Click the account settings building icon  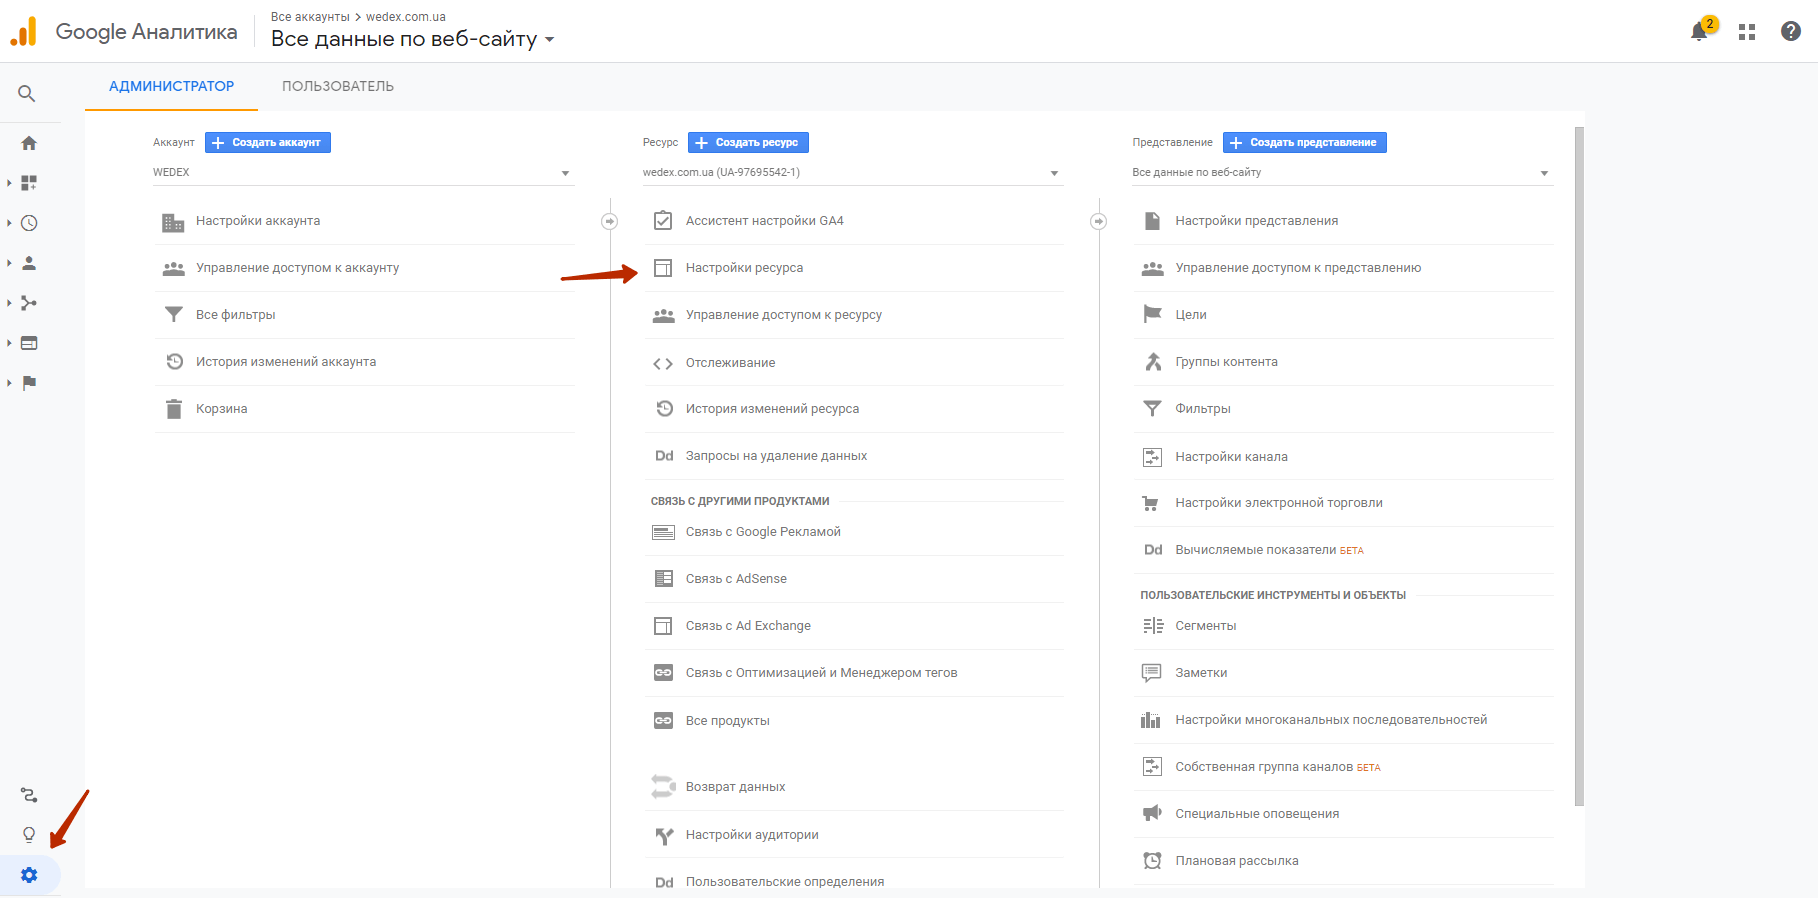(x=173, y=222)
